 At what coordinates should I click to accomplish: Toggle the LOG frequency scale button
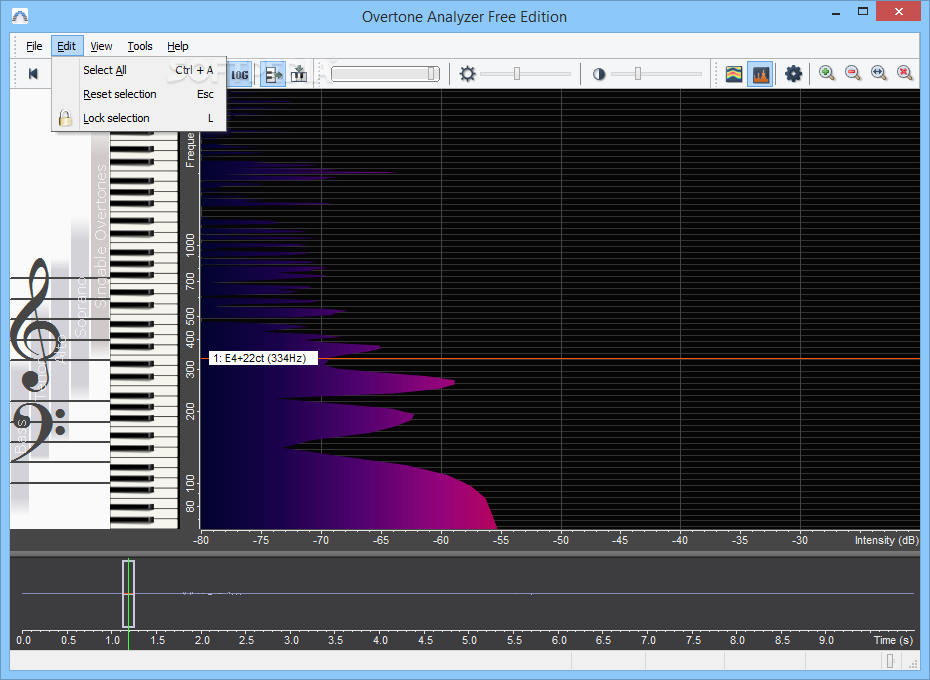pyautogui.click(x=240, y=74)
